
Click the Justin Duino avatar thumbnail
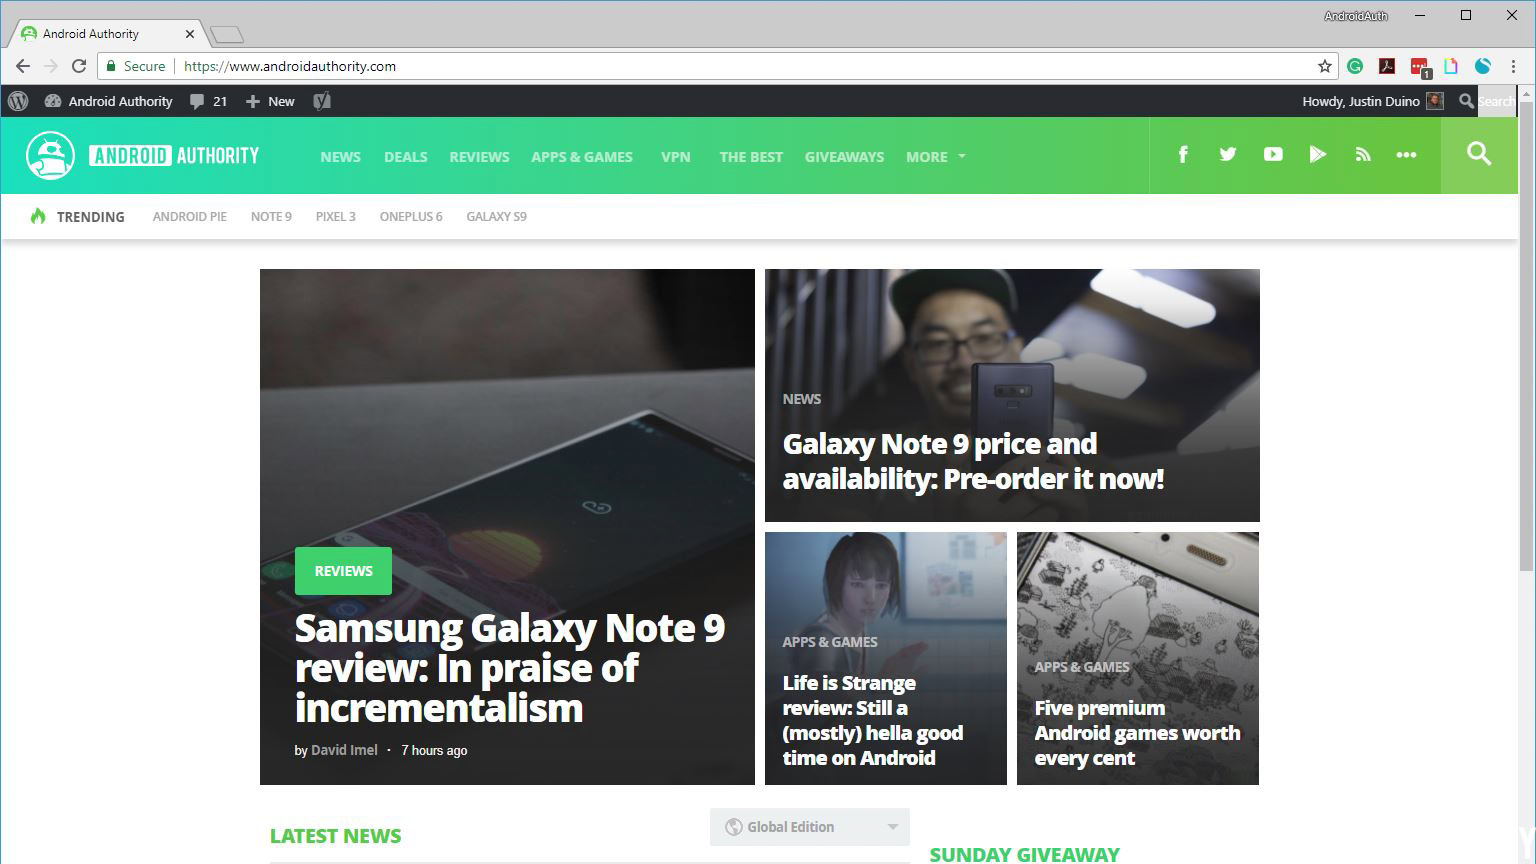tap(1435, 101)
